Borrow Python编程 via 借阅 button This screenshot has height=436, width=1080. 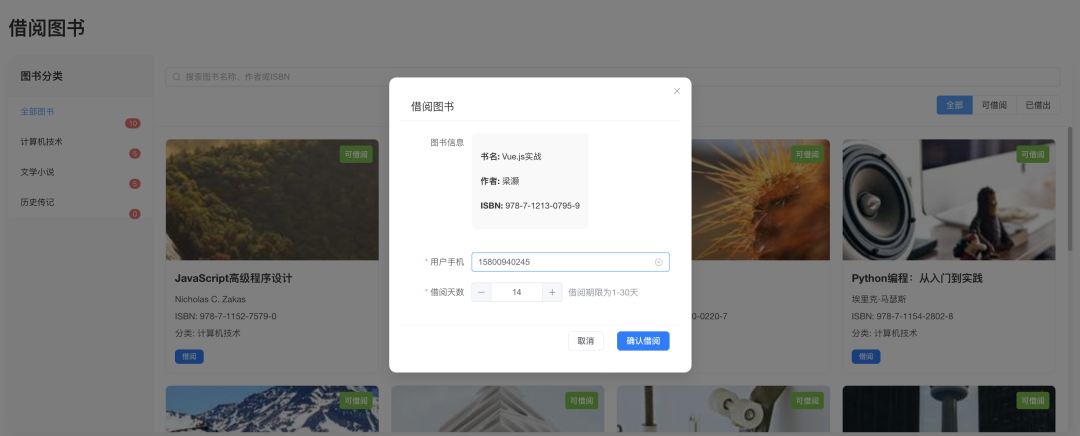[x=866, y=357]
